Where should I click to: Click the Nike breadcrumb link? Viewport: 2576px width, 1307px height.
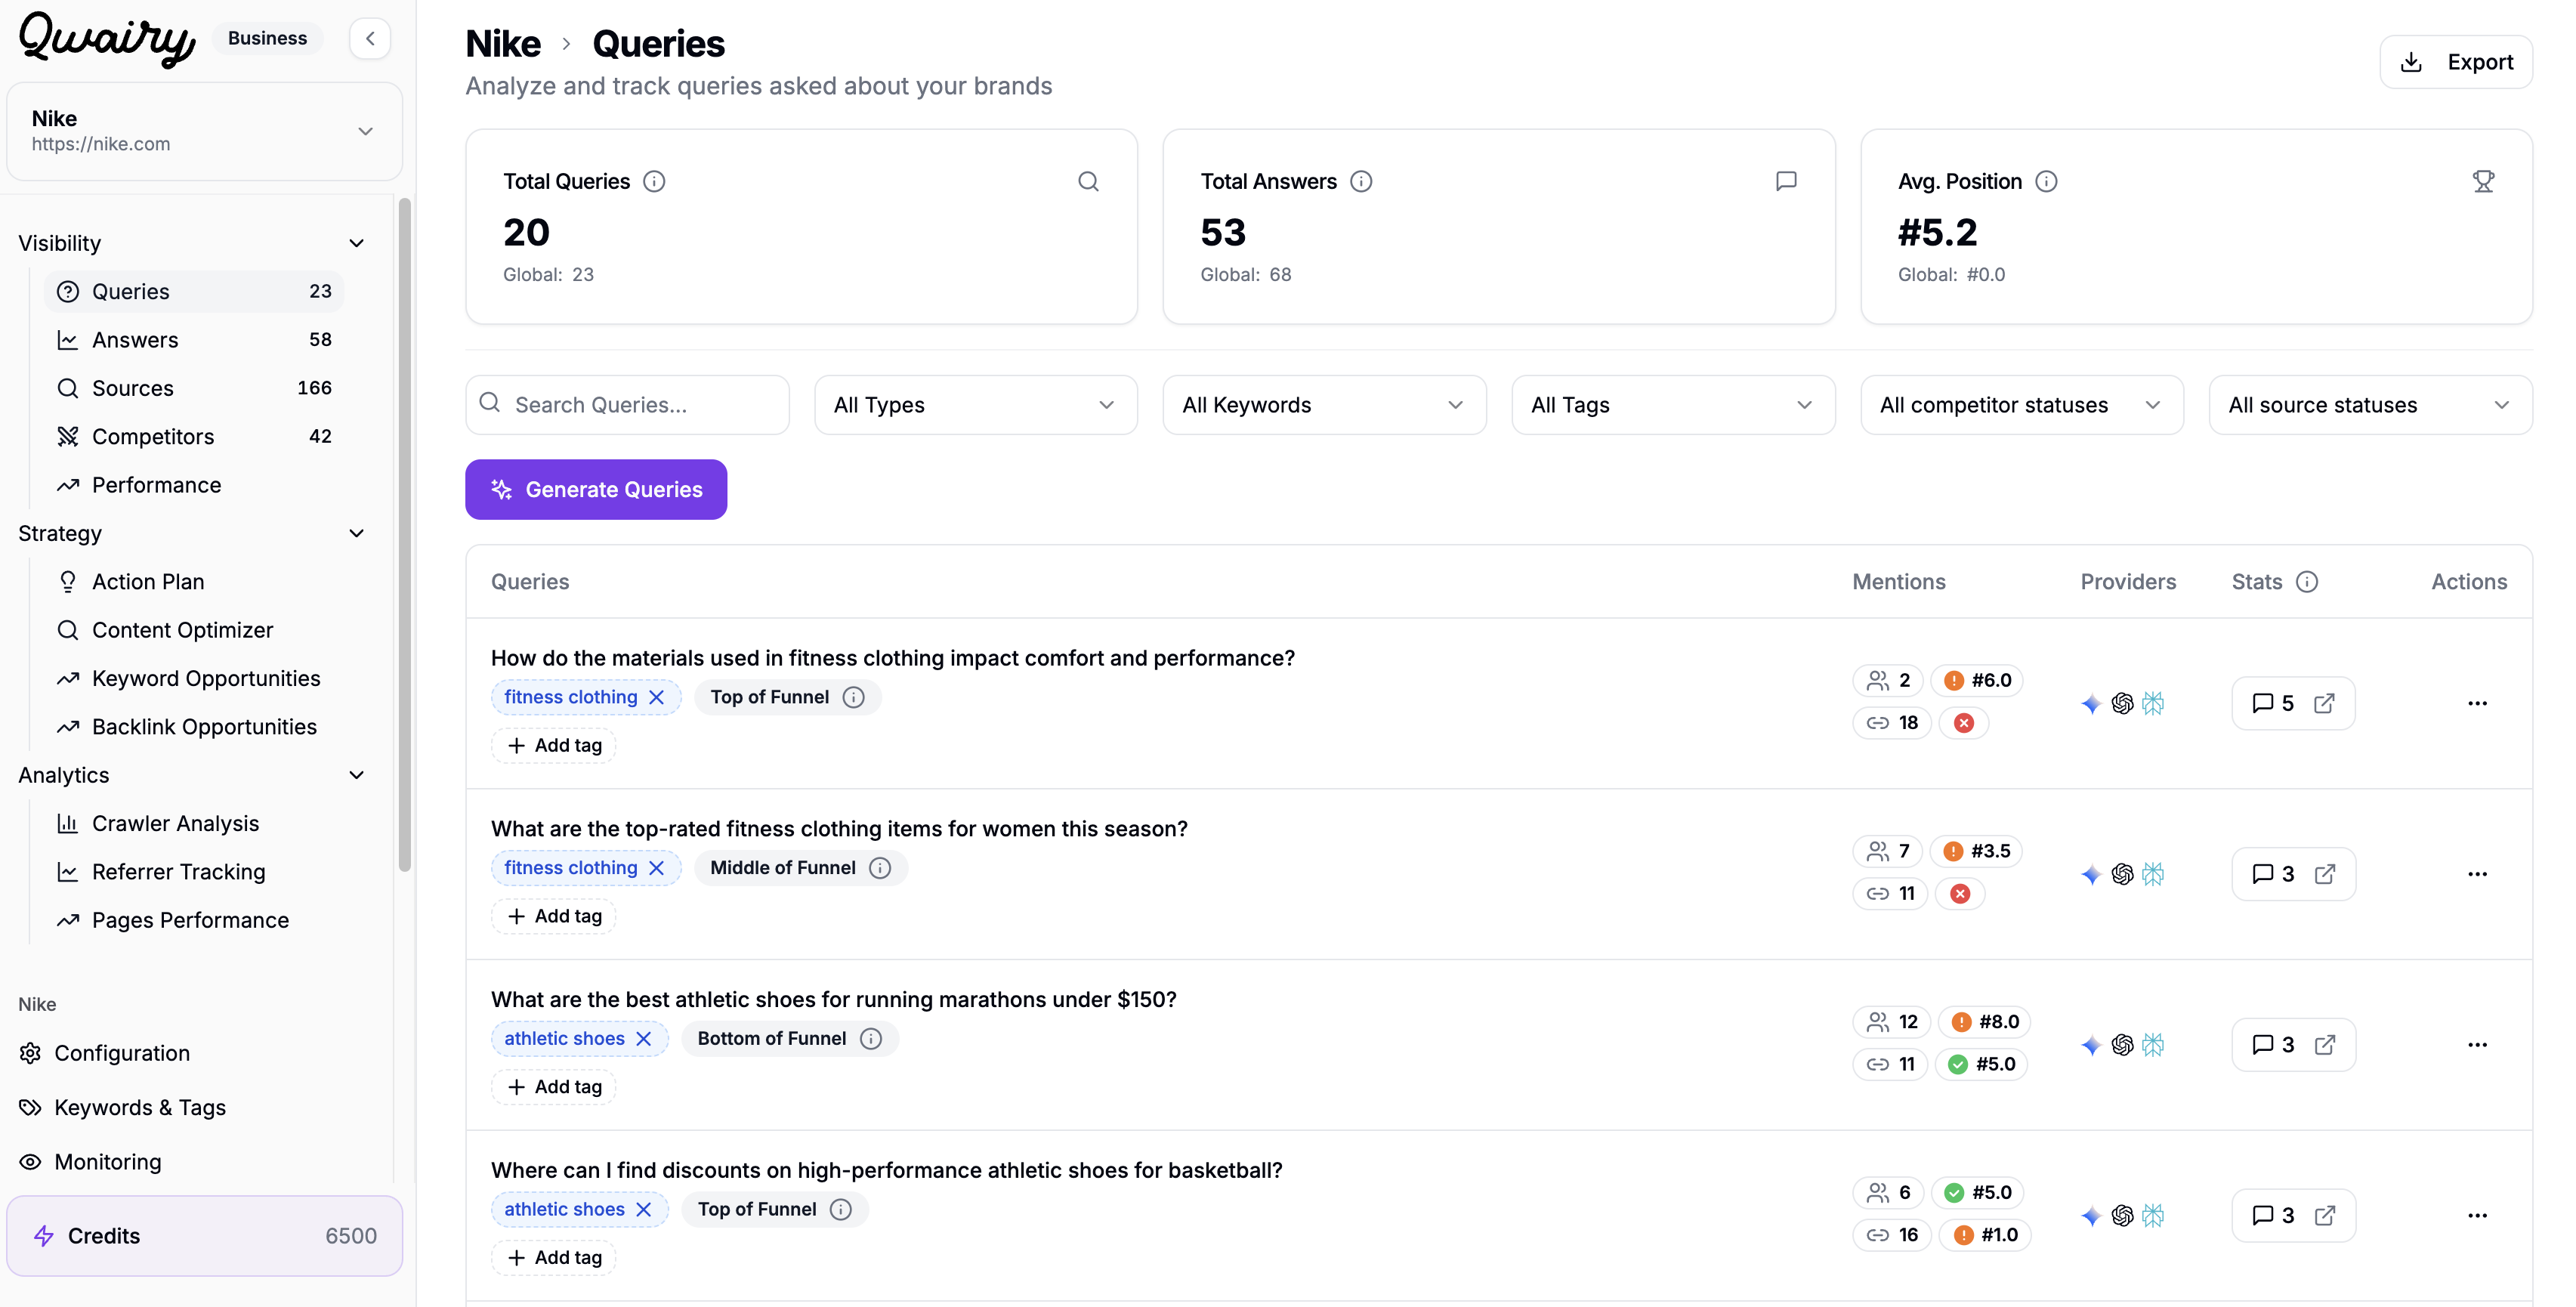503,44
